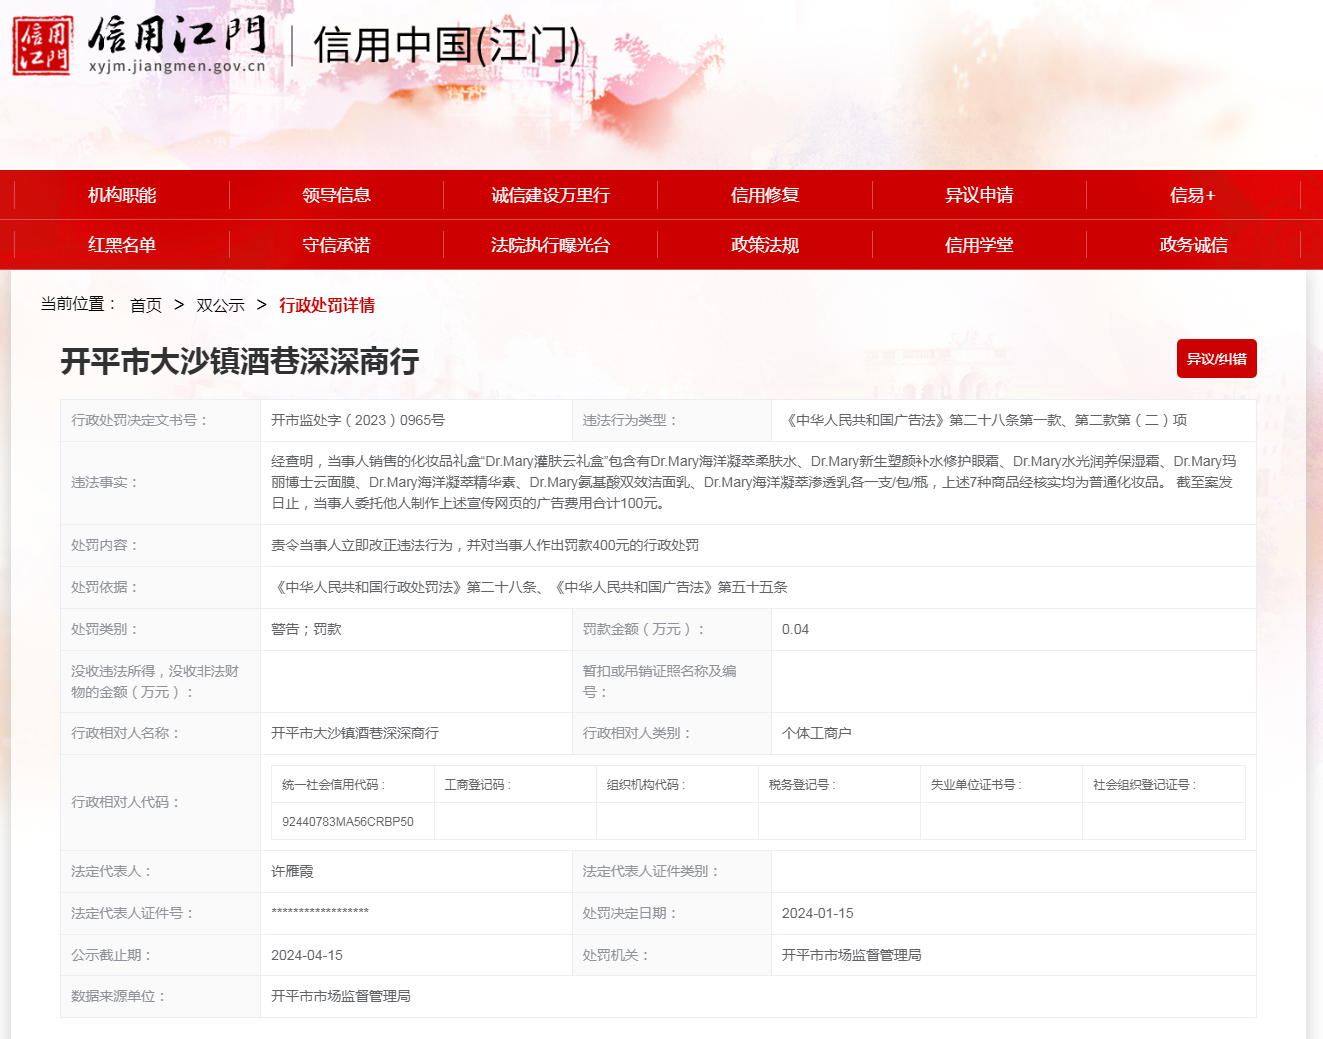Click the publicity deadline 2024-04-15
This screenshot has height=1039, width=1323.
click(x=307, y=955)
